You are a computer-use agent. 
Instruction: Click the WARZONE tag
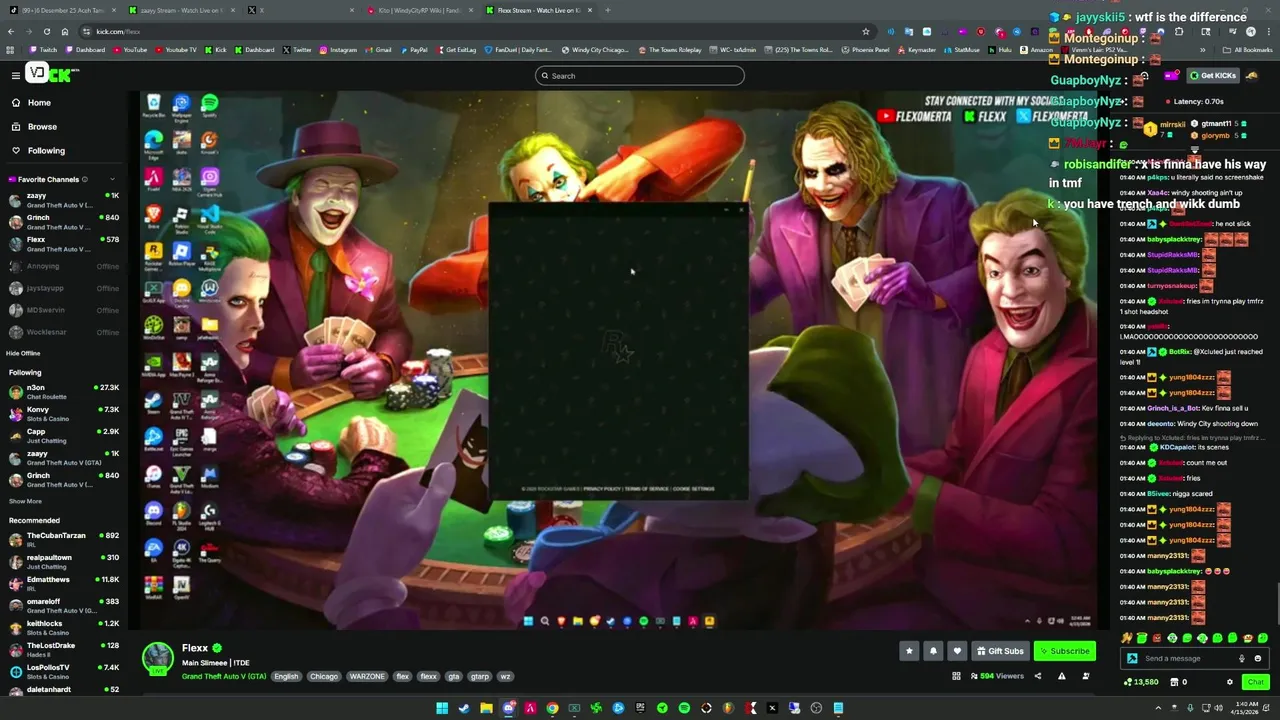click(367, 676)
